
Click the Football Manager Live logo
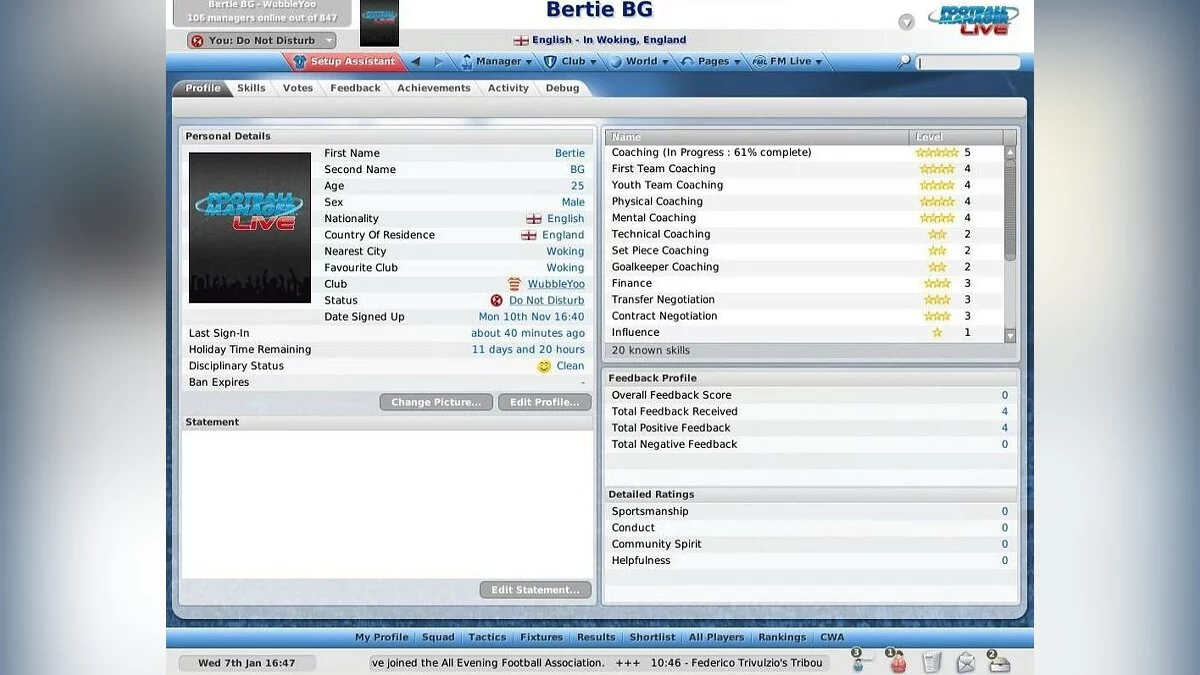coord(972,20)
